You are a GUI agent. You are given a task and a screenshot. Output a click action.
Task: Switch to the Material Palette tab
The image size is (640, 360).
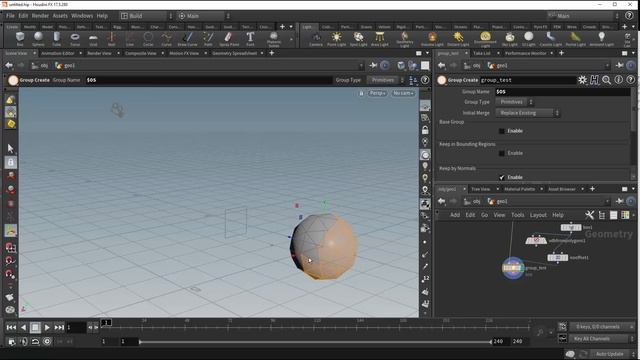[519, 189]
